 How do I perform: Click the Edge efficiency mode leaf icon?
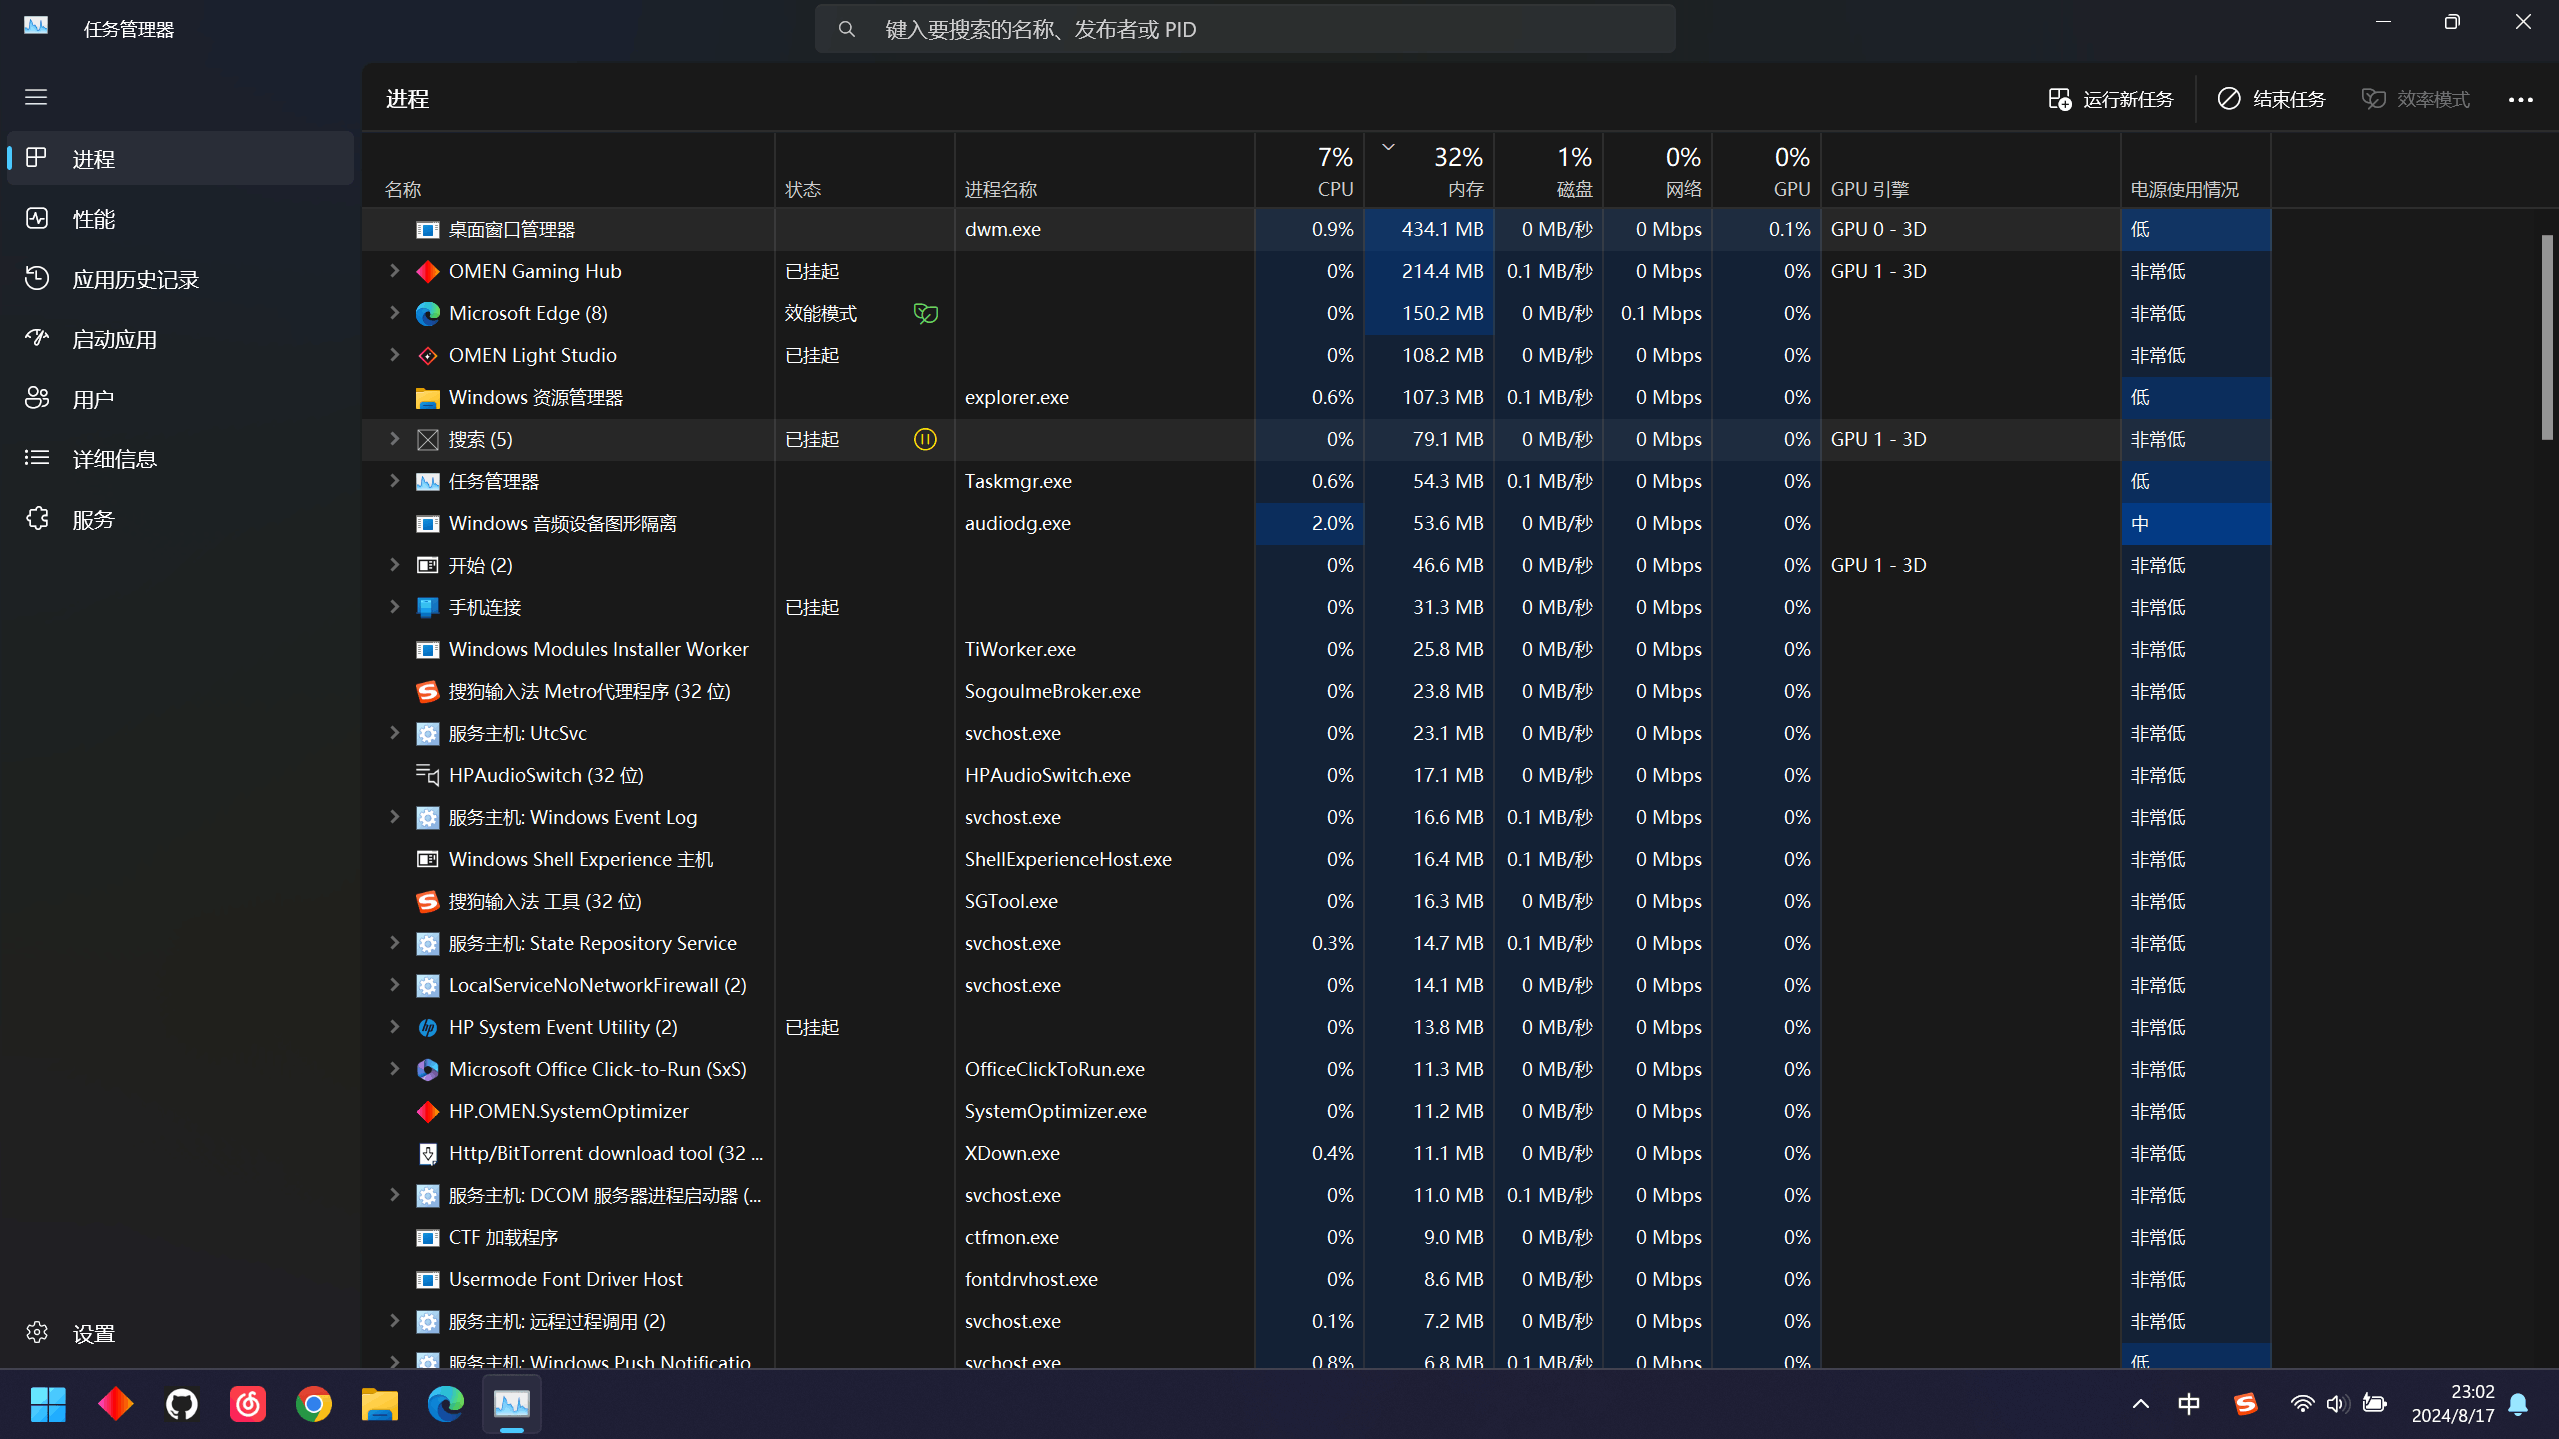(x=925, y=314)
